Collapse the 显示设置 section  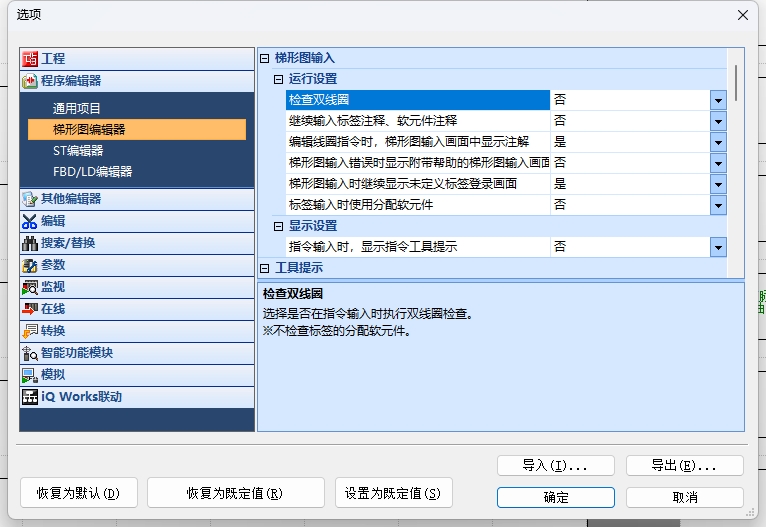pos(279,226)
